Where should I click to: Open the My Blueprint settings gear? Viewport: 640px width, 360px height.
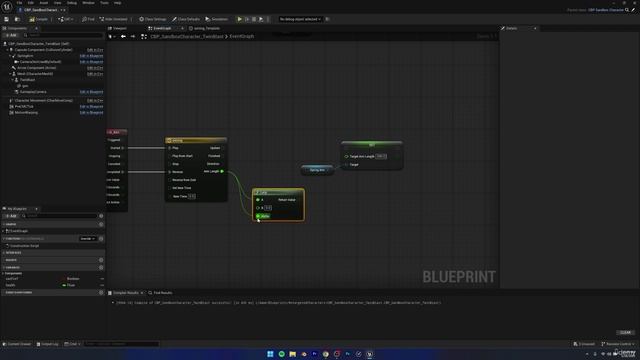click(101, 216)
